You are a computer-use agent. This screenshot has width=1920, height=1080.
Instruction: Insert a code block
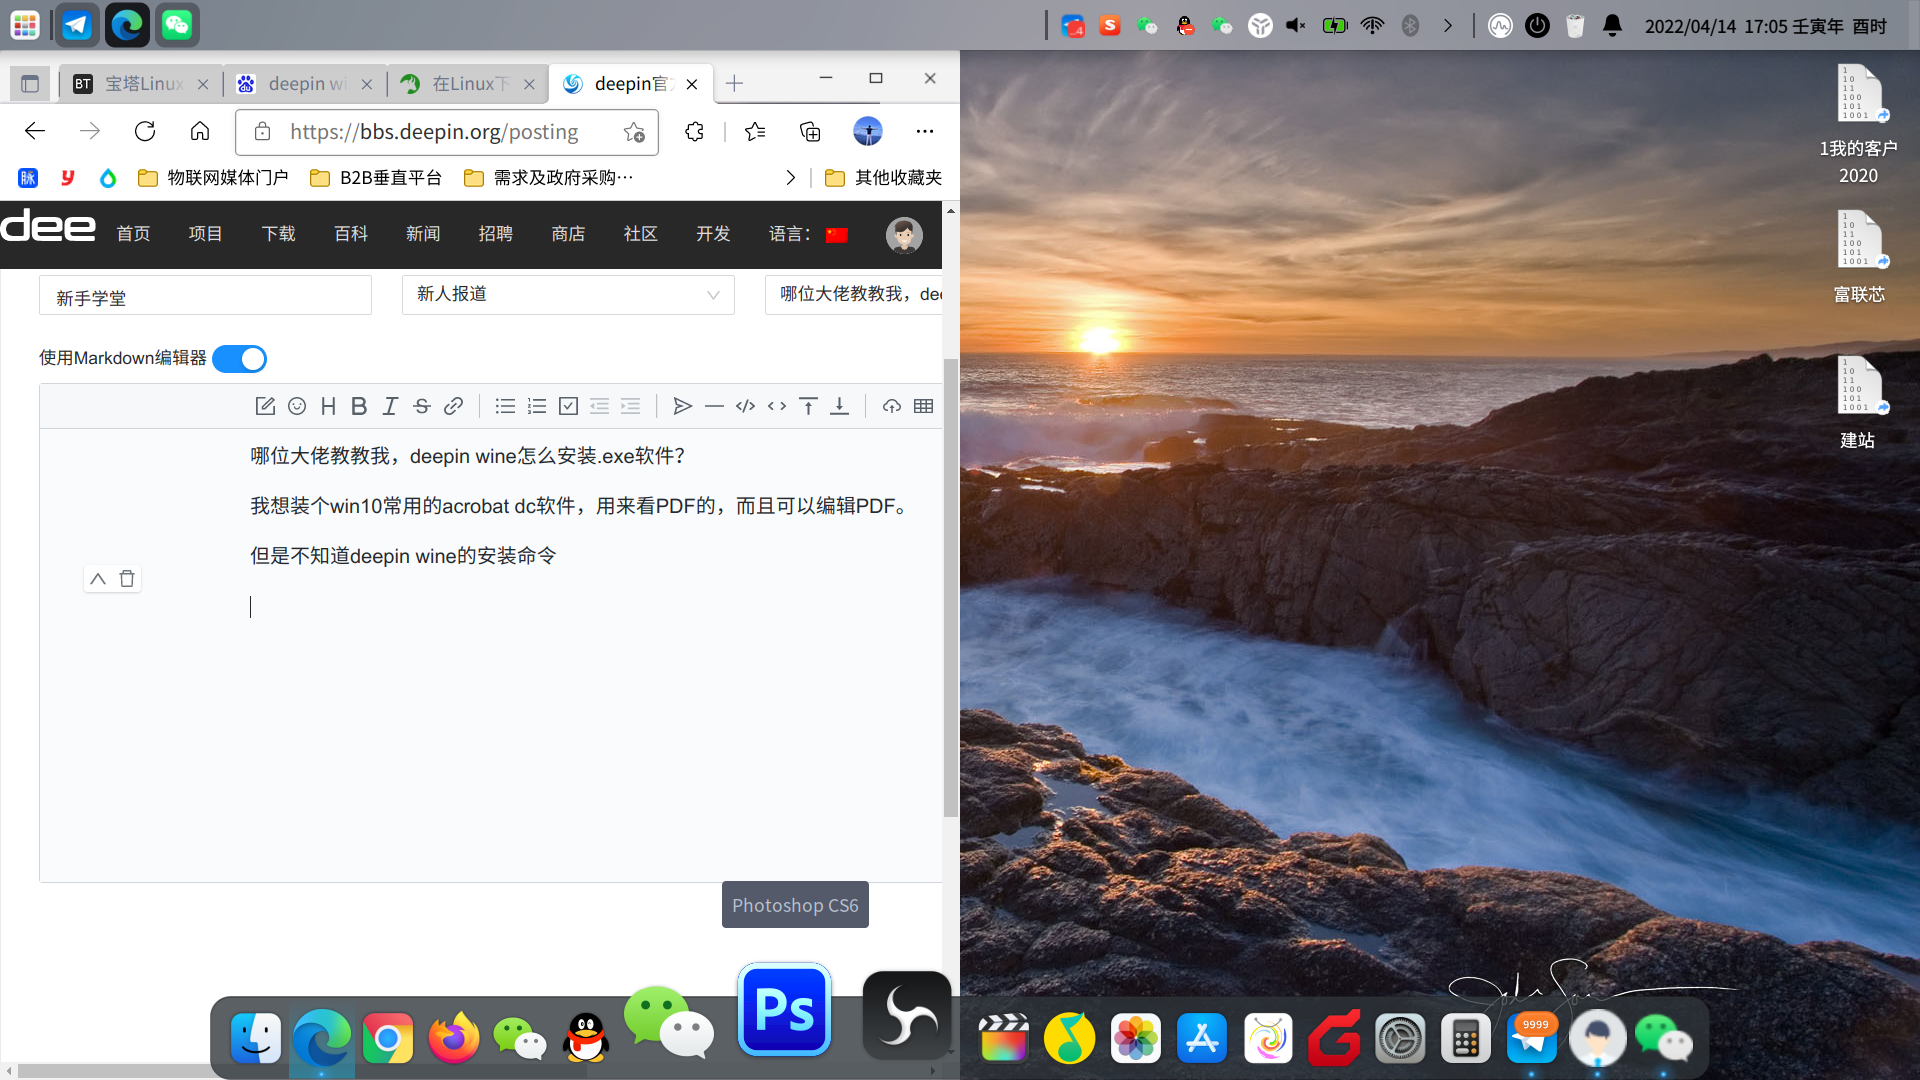tap(745, 406)
